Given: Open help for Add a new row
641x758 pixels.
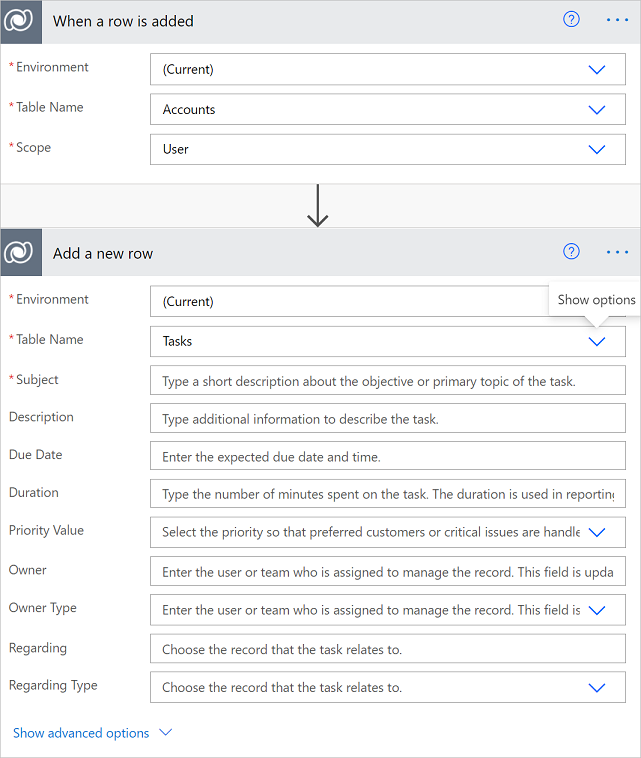Looking at the screenshot, I should (x=572, y=251).
